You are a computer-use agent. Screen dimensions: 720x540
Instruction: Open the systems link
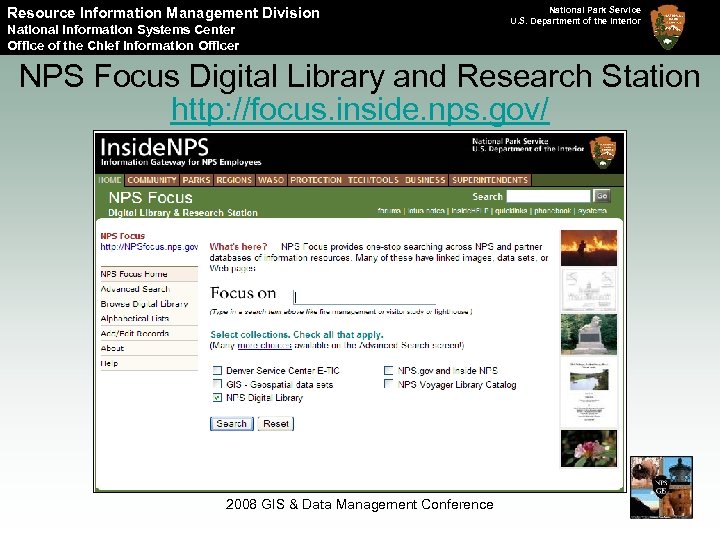point(592,211)
